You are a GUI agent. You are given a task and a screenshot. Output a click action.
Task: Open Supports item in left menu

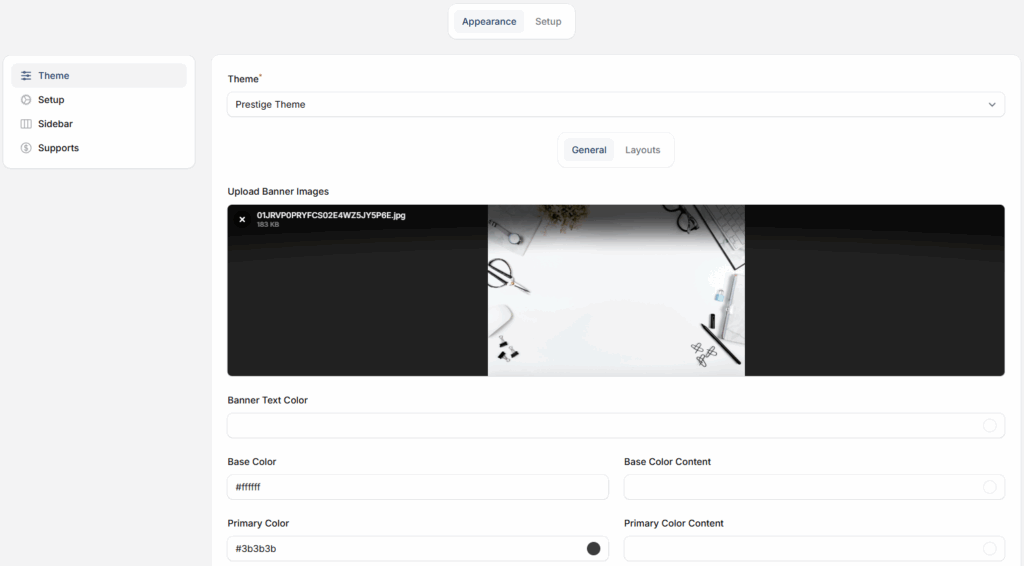pyautogui.click(x=99, y=148)
